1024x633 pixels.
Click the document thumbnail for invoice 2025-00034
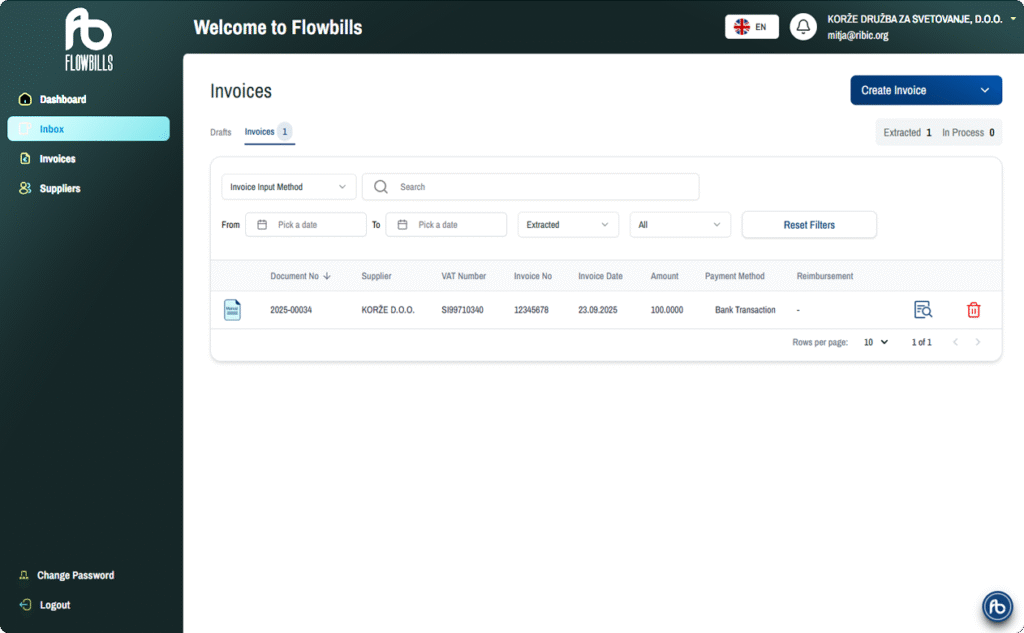pos(232,309)
